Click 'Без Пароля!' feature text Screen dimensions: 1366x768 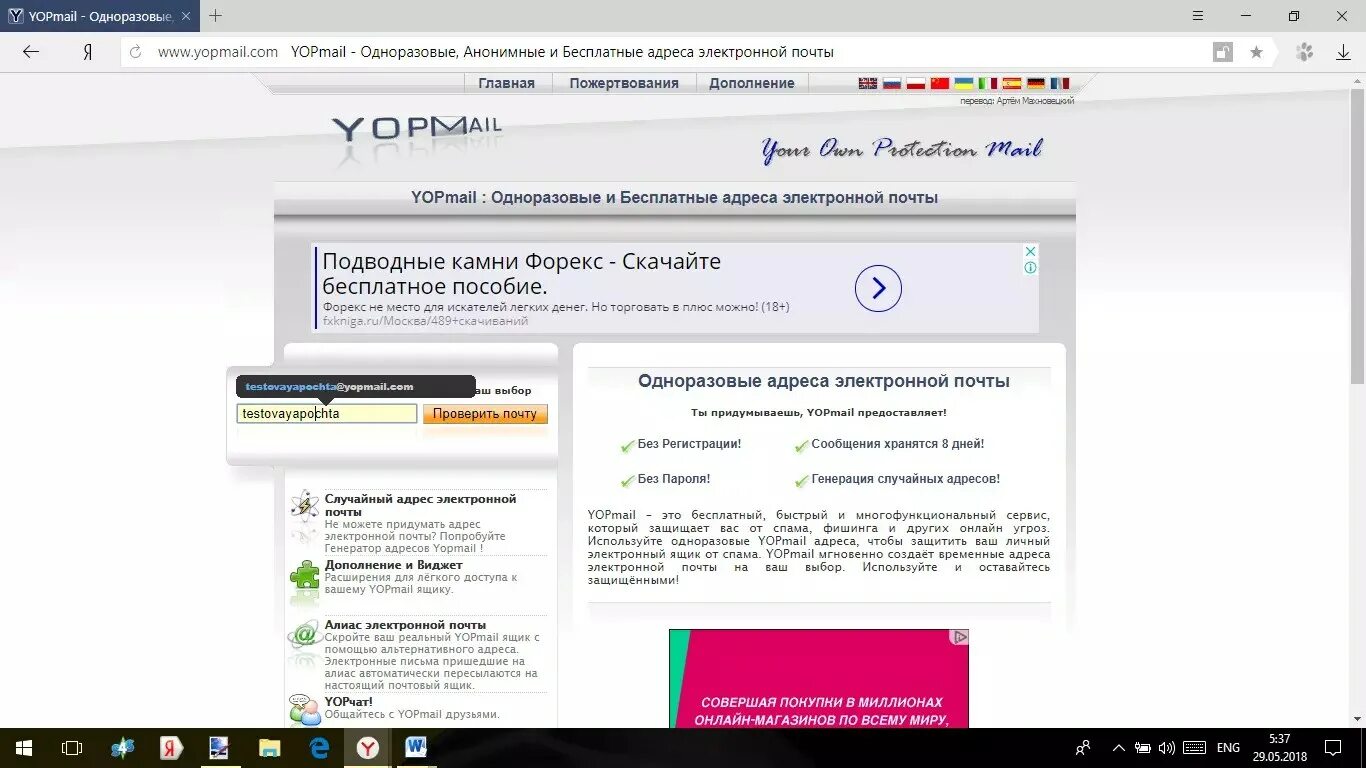coord(674,479)
